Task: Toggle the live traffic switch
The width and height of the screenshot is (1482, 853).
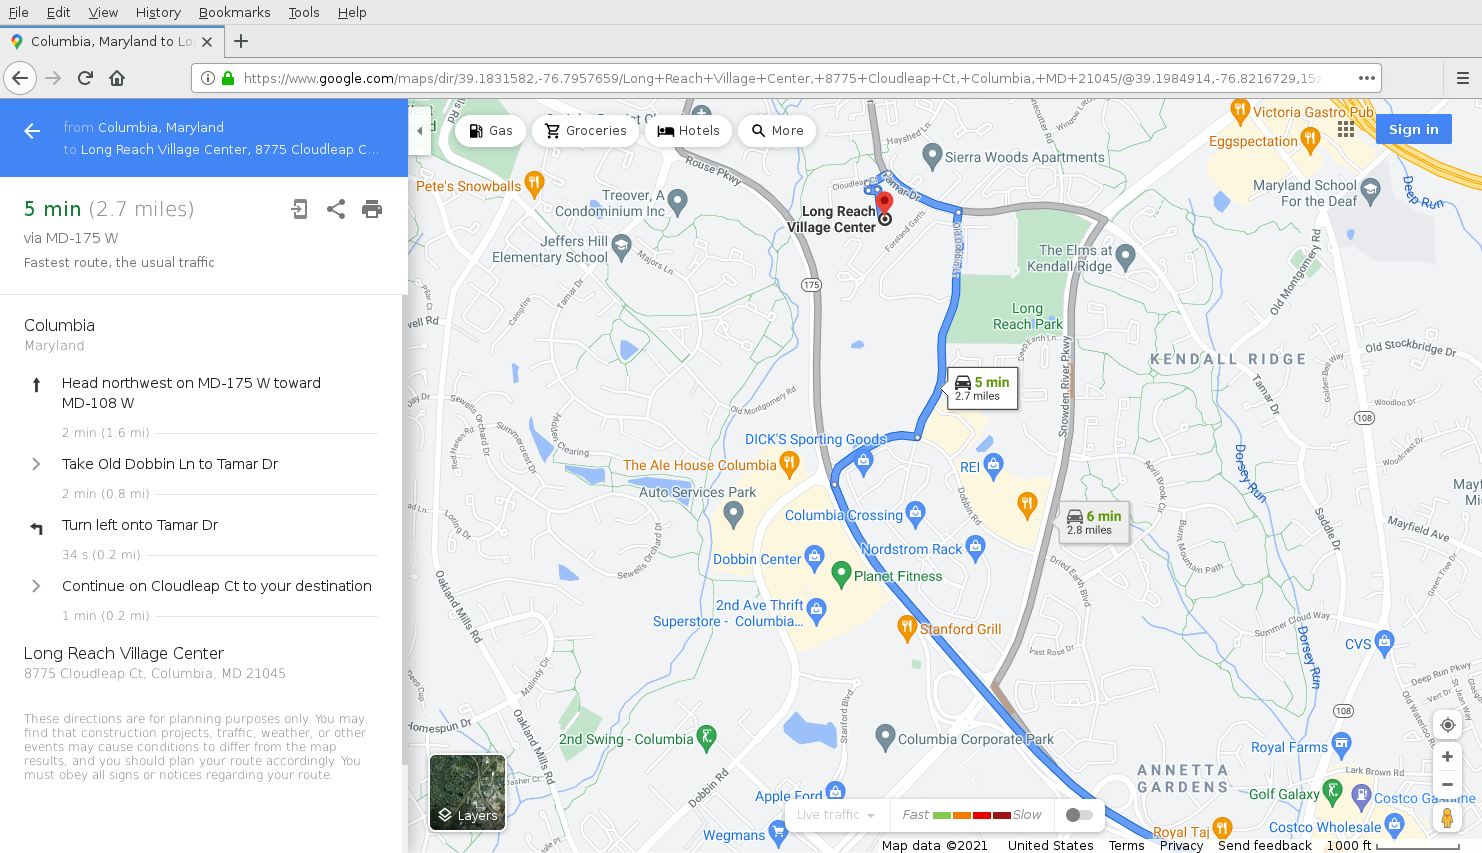Action: pyautogui.click(x=1079, y=815)
